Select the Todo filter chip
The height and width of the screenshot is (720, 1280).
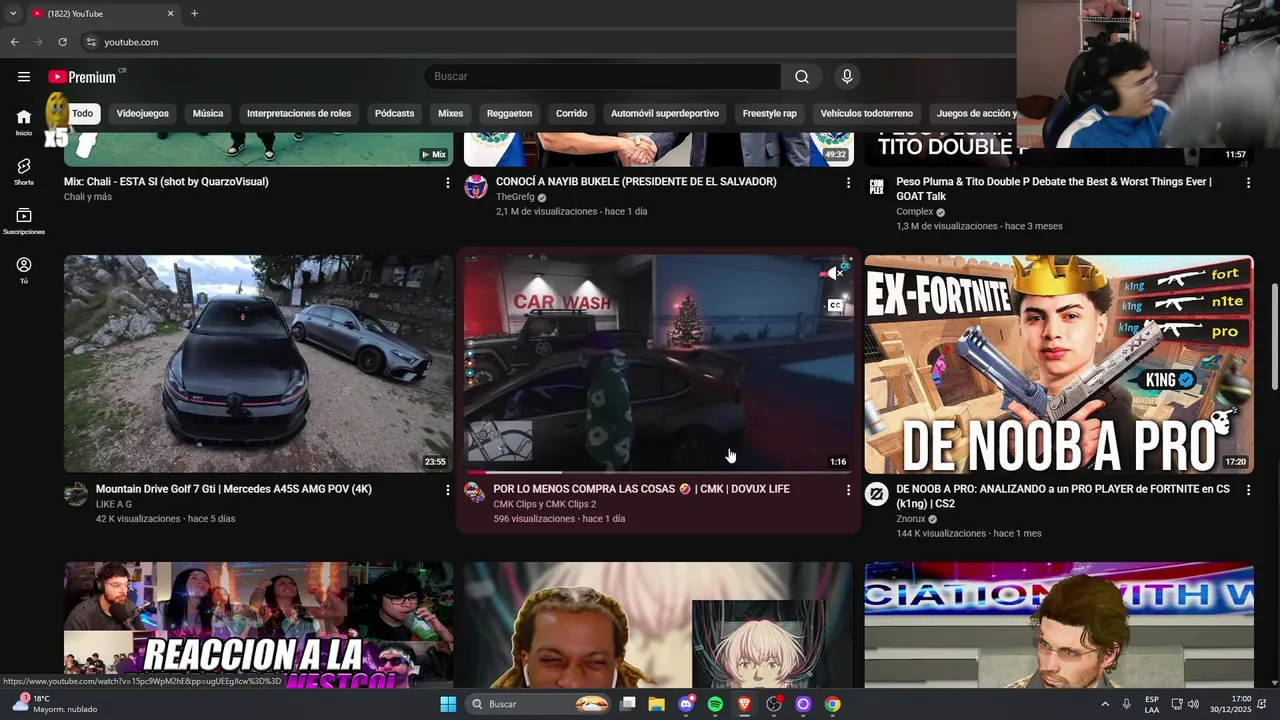[x=82, y=113]
